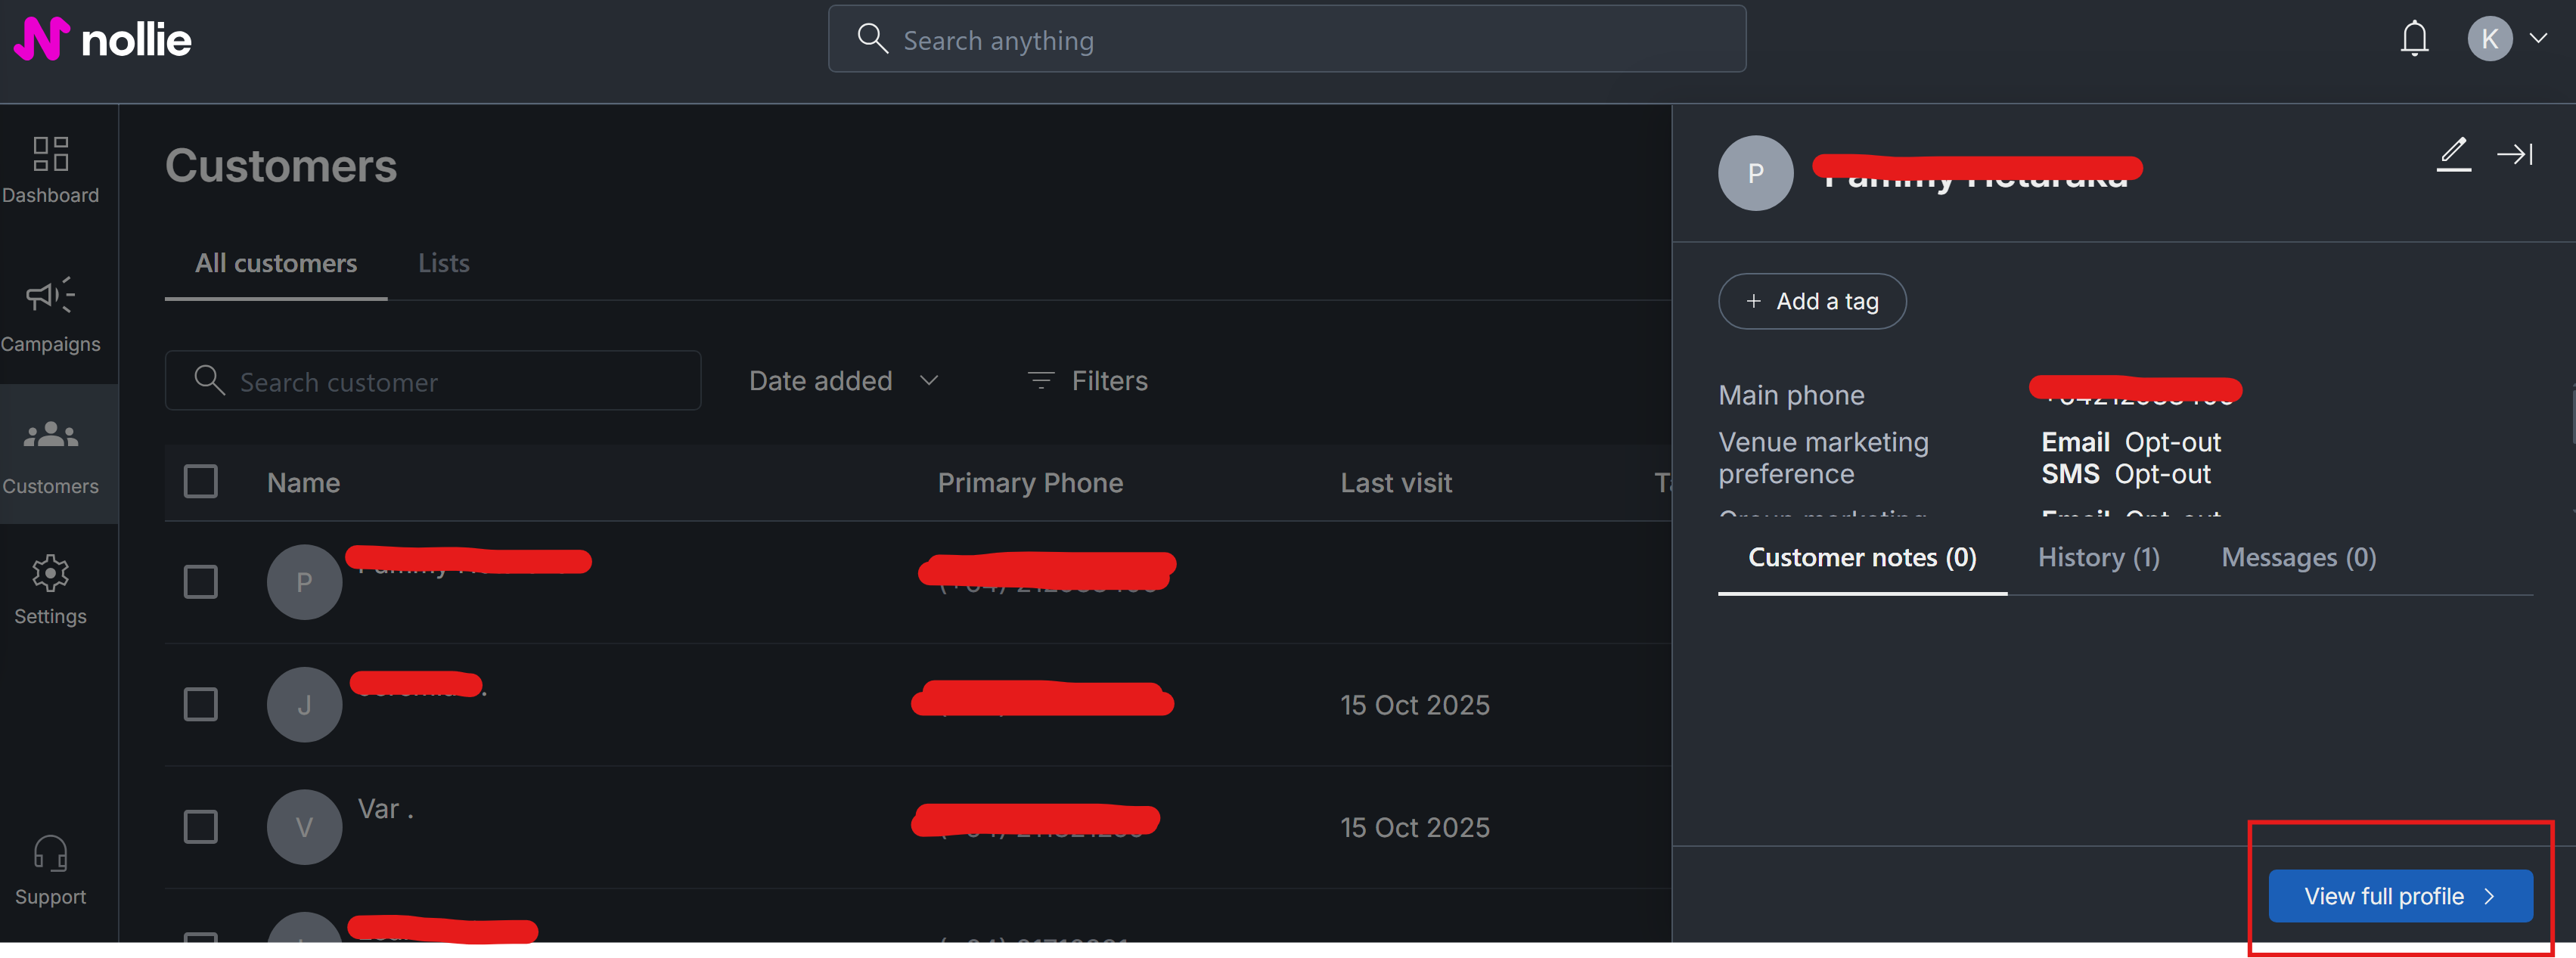This screenshot has height=958, width=2576.
Task: Click the Filters icon button
Action: [1088, 381]
